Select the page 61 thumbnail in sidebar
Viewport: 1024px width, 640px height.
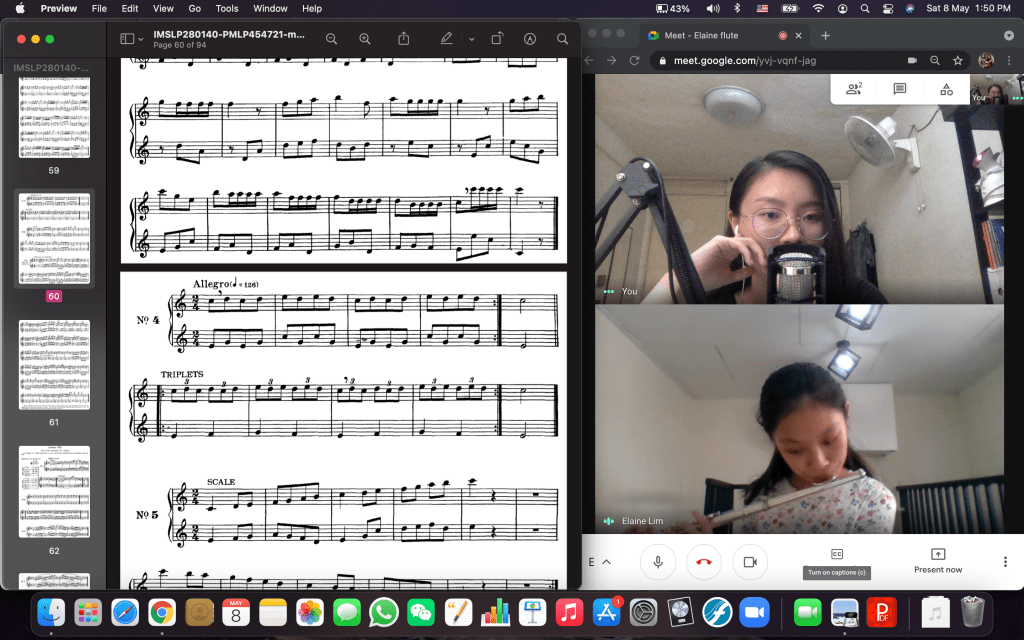pyautogui.click(x=54, y=365)
